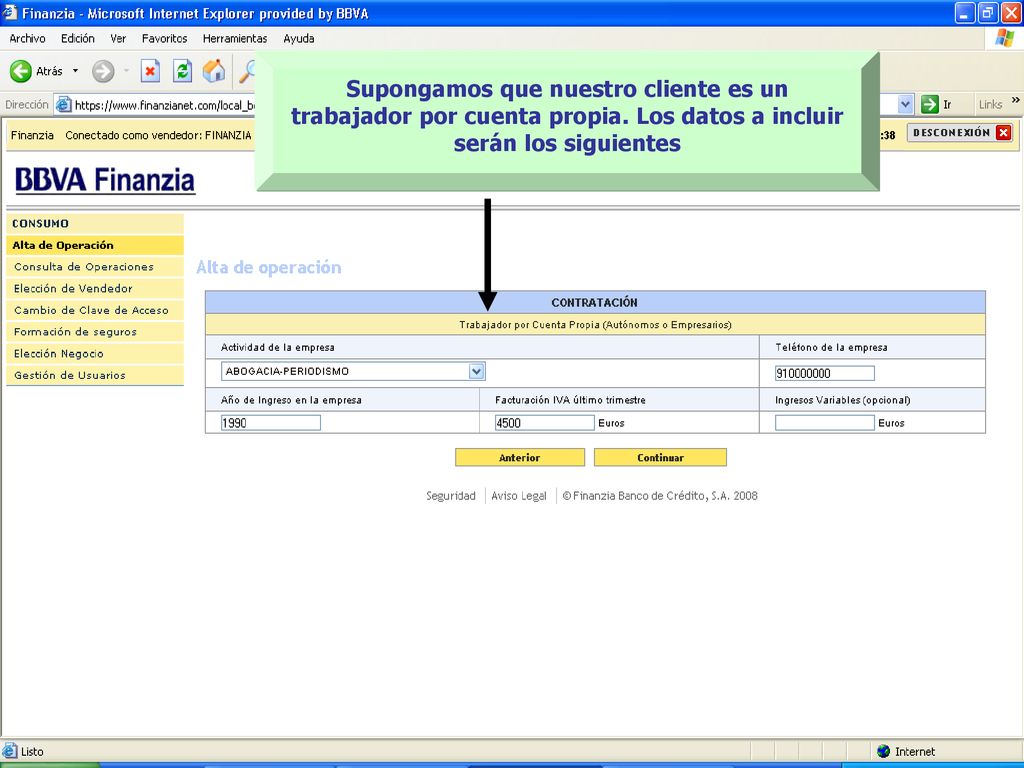Screen dimensions: 1024x768
Task: Click the IE icon in title bar
Action: tap(10, 13)
